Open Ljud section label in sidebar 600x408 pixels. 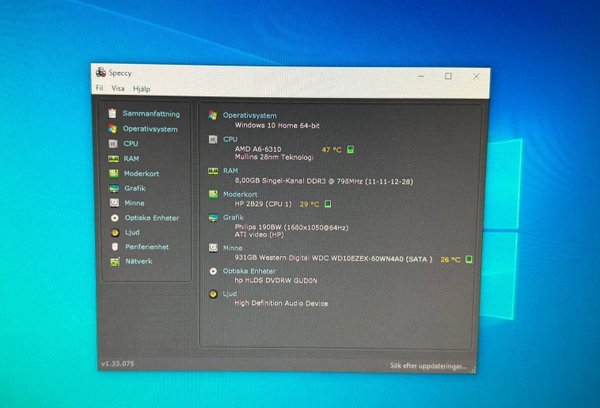click(132, 232)
